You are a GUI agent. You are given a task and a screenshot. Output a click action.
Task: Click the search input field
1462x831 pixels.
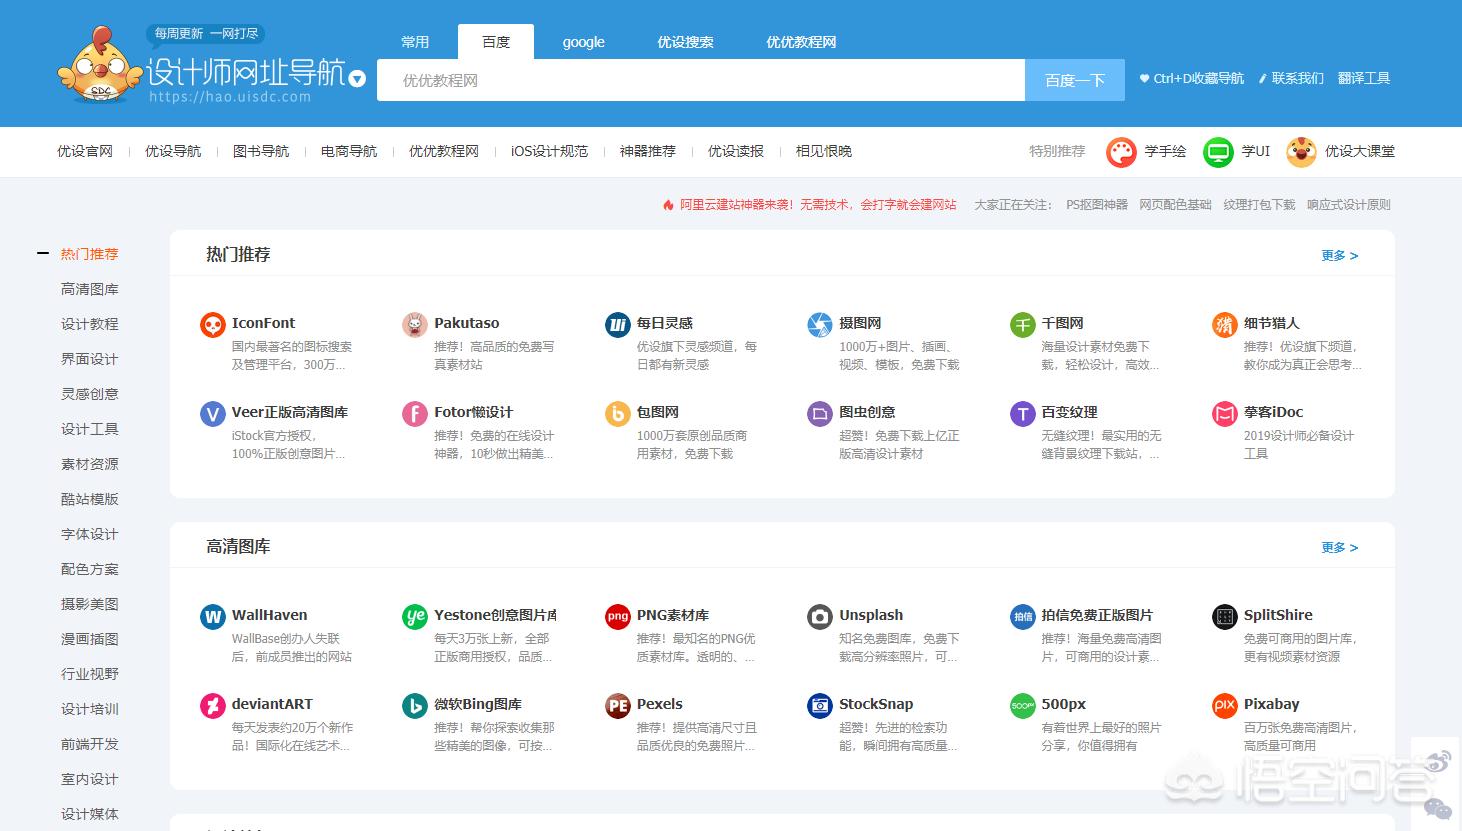(x=700, y=80)
